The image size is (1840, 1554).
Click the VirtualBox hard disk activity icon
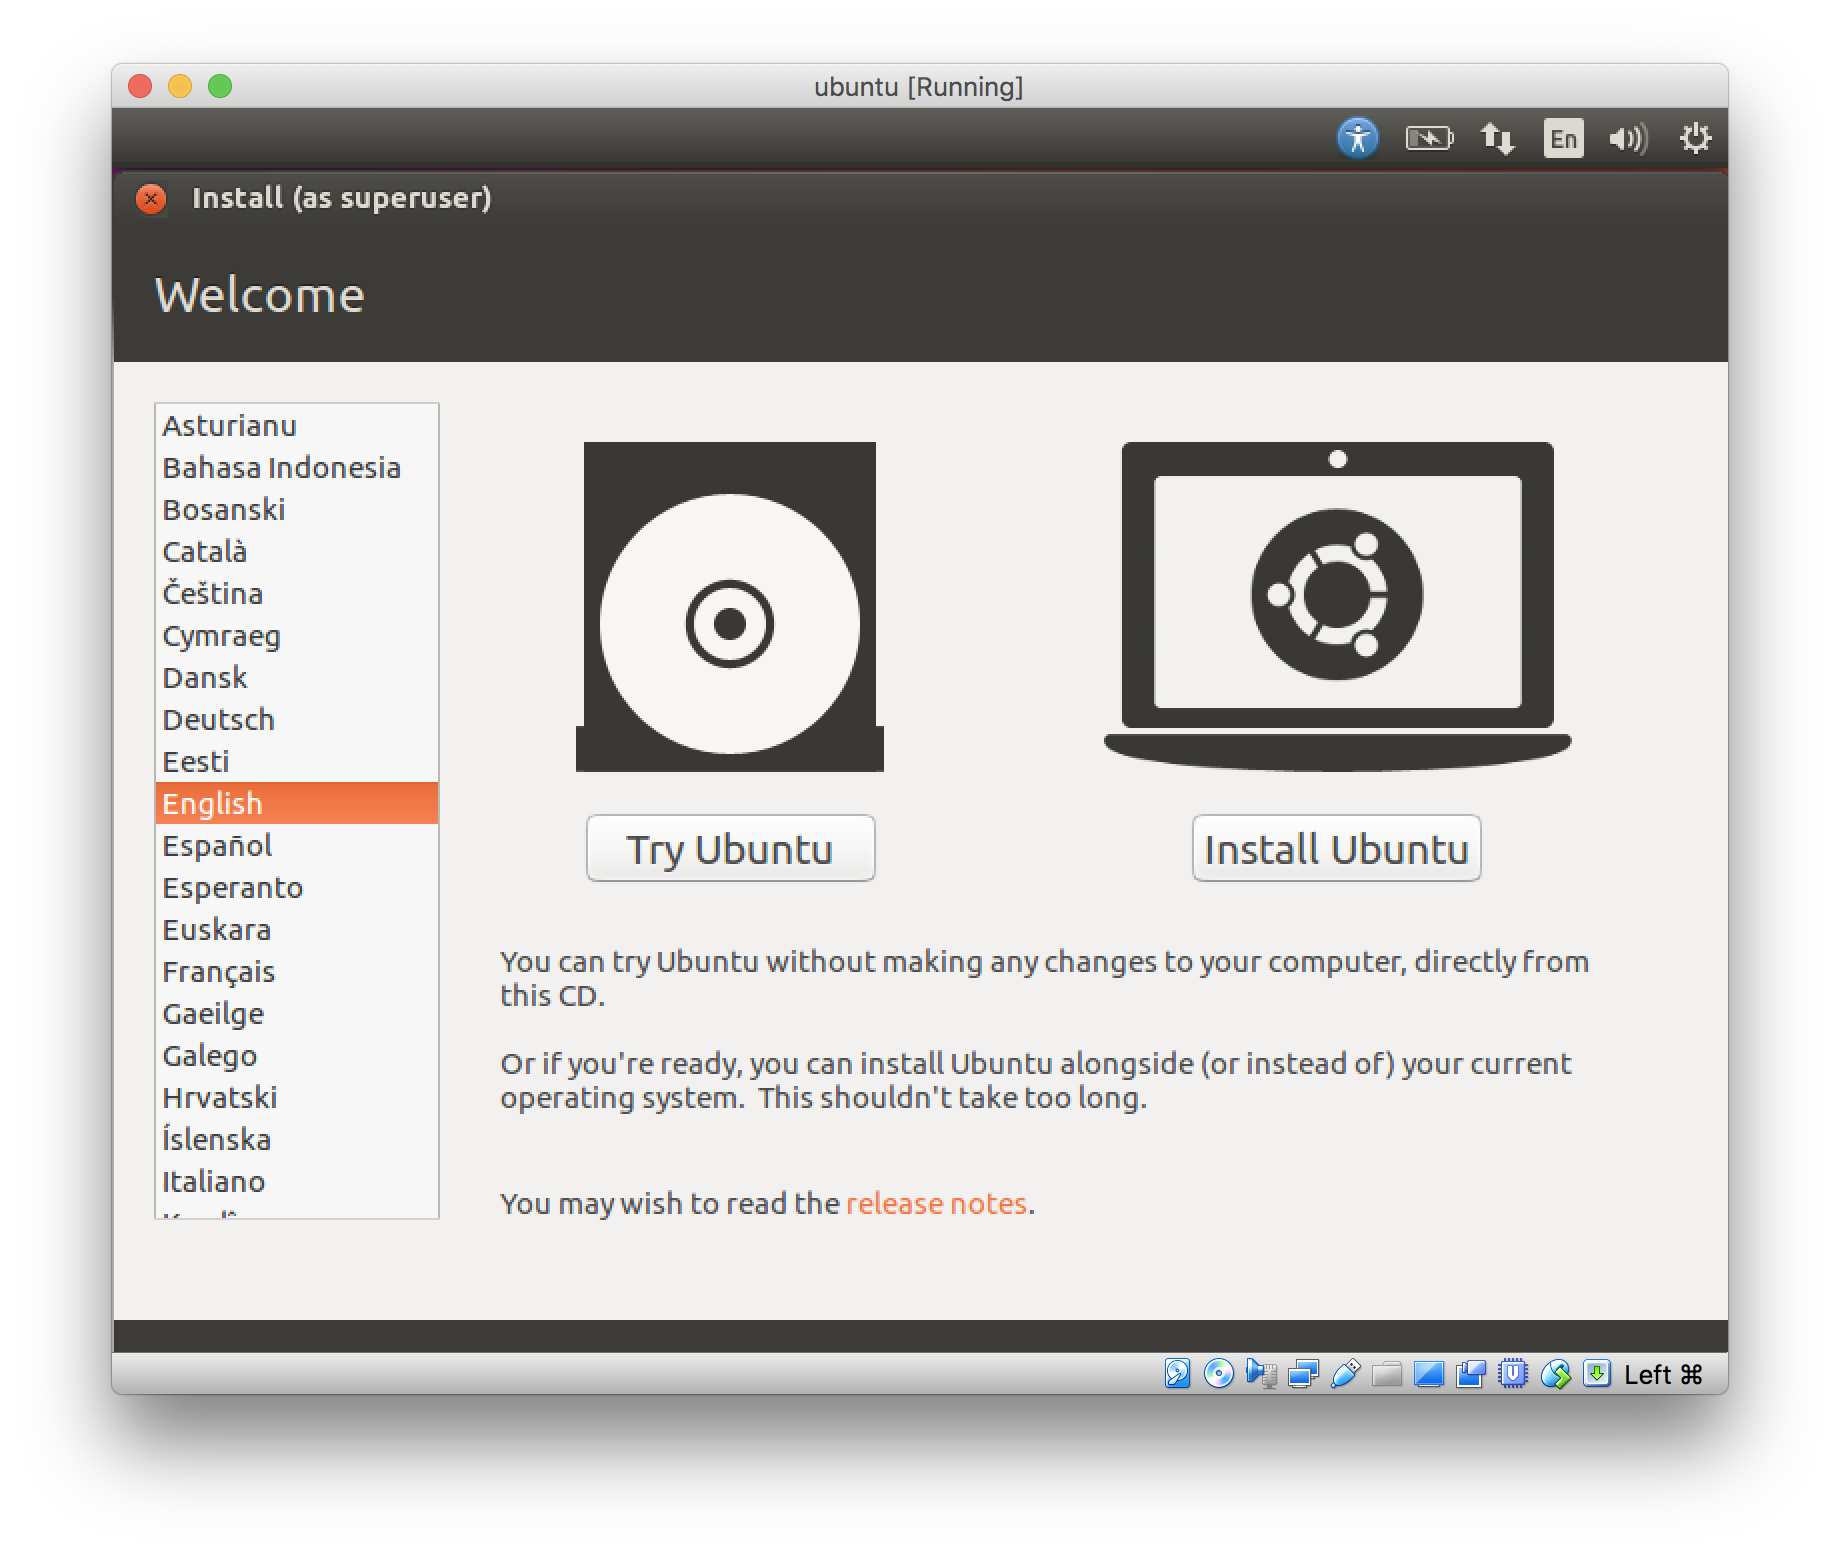(1177, 1374)
